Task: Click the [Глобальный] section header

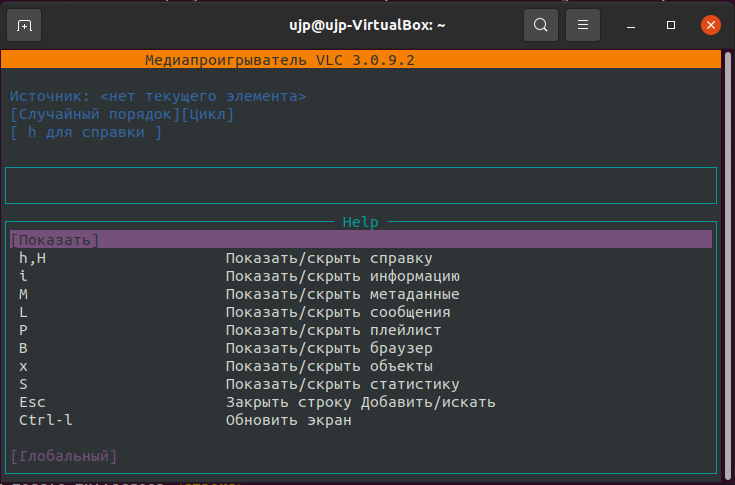Action: 64,456
